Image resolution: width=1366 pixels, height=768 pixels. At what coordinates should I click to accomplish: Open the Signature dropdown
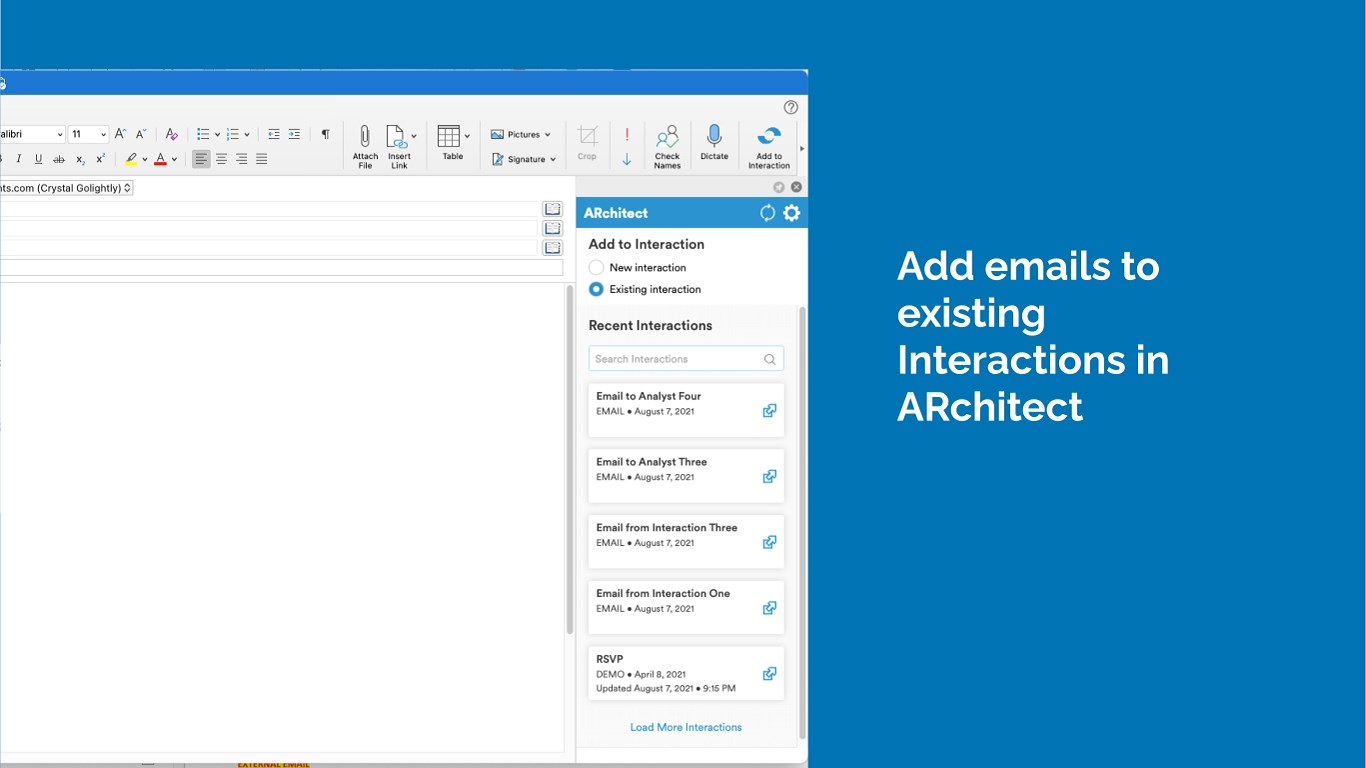pos(524,159)
